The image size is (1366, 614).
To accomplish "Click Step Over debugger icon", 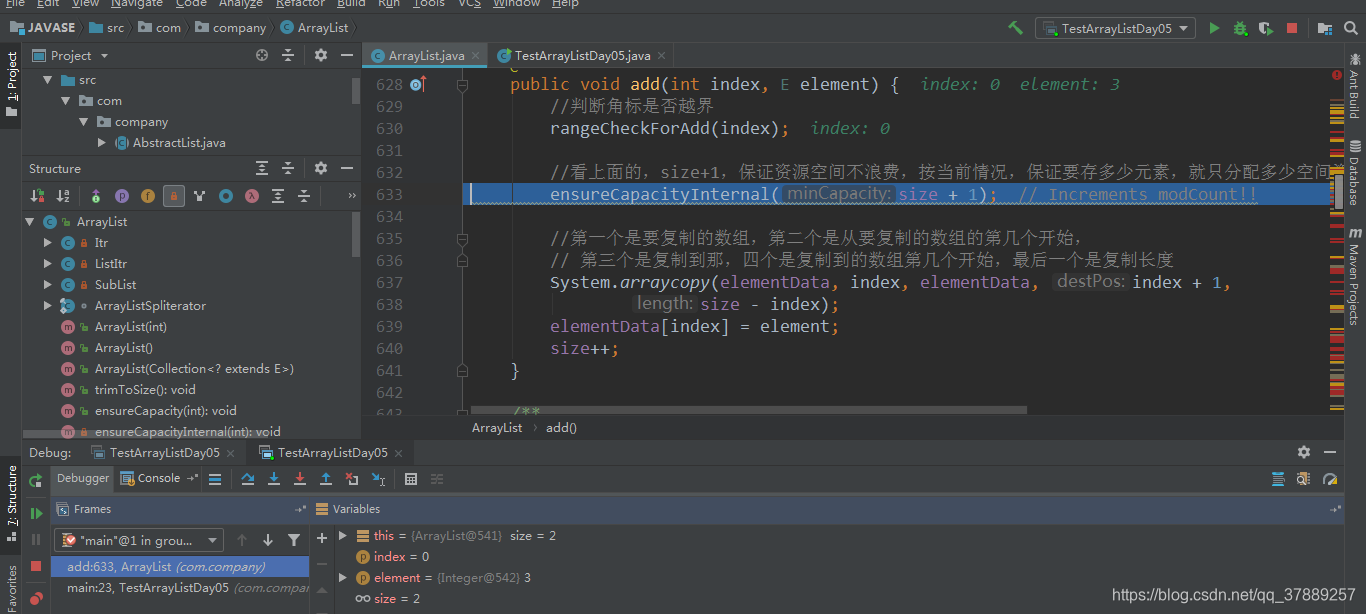I will pyautogui.click(x=248, y=479).
